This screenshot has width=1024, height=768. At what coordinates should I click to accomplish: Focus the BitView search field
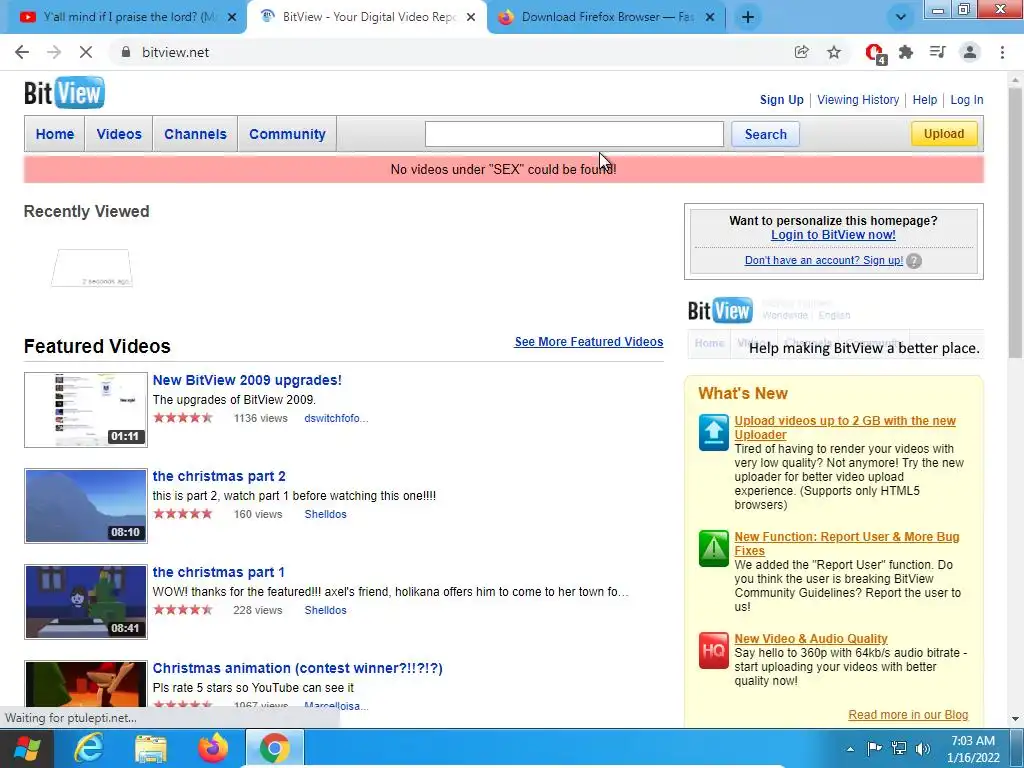[x=574, y=134]
